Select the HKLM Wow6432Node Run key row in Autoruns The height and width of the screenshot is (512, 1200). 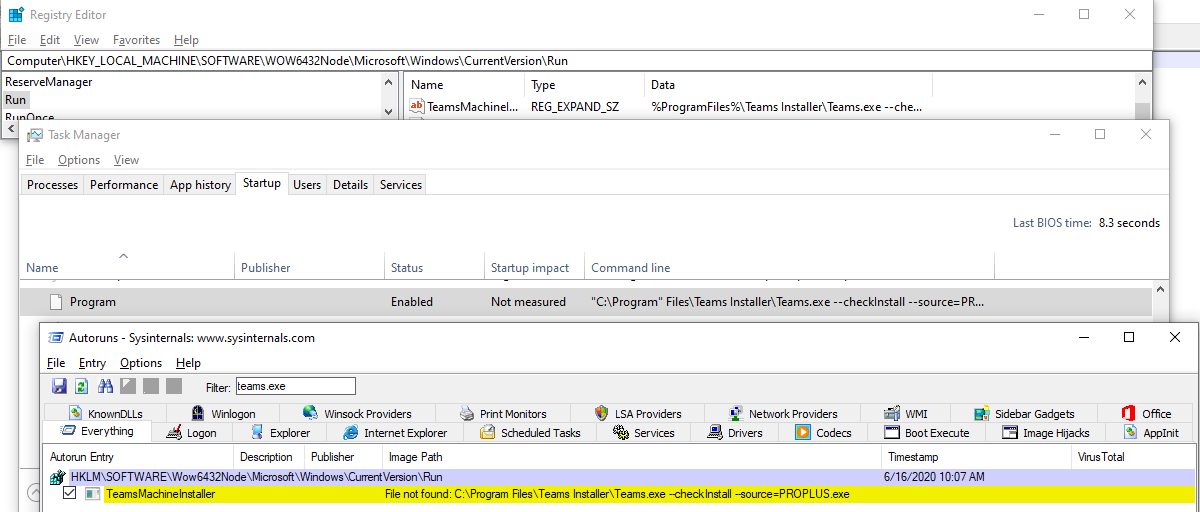pyautogui.click(x=620, y=477)
